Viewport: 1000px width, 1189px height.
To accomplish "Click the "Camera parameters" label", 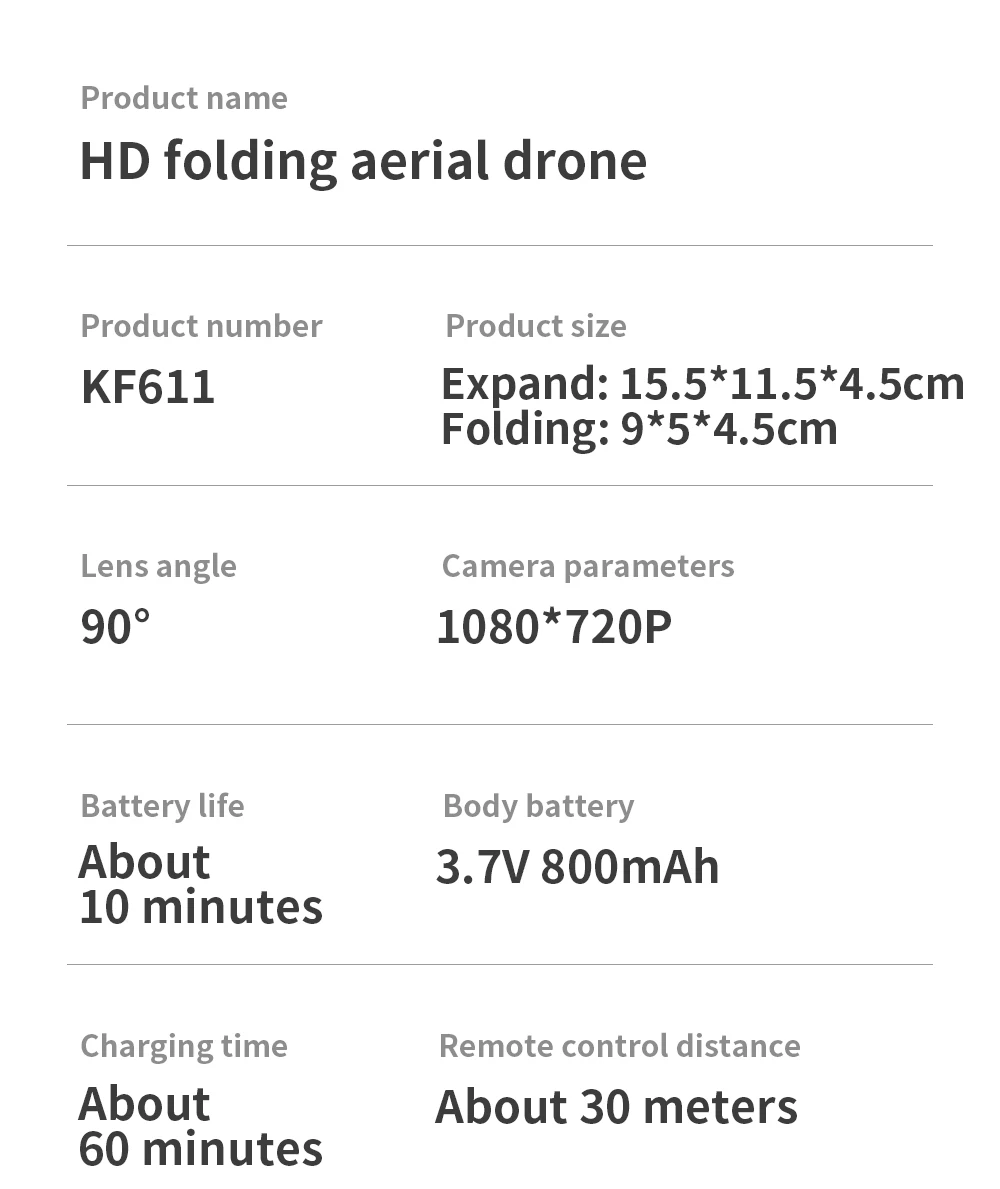I will [588, 566].
